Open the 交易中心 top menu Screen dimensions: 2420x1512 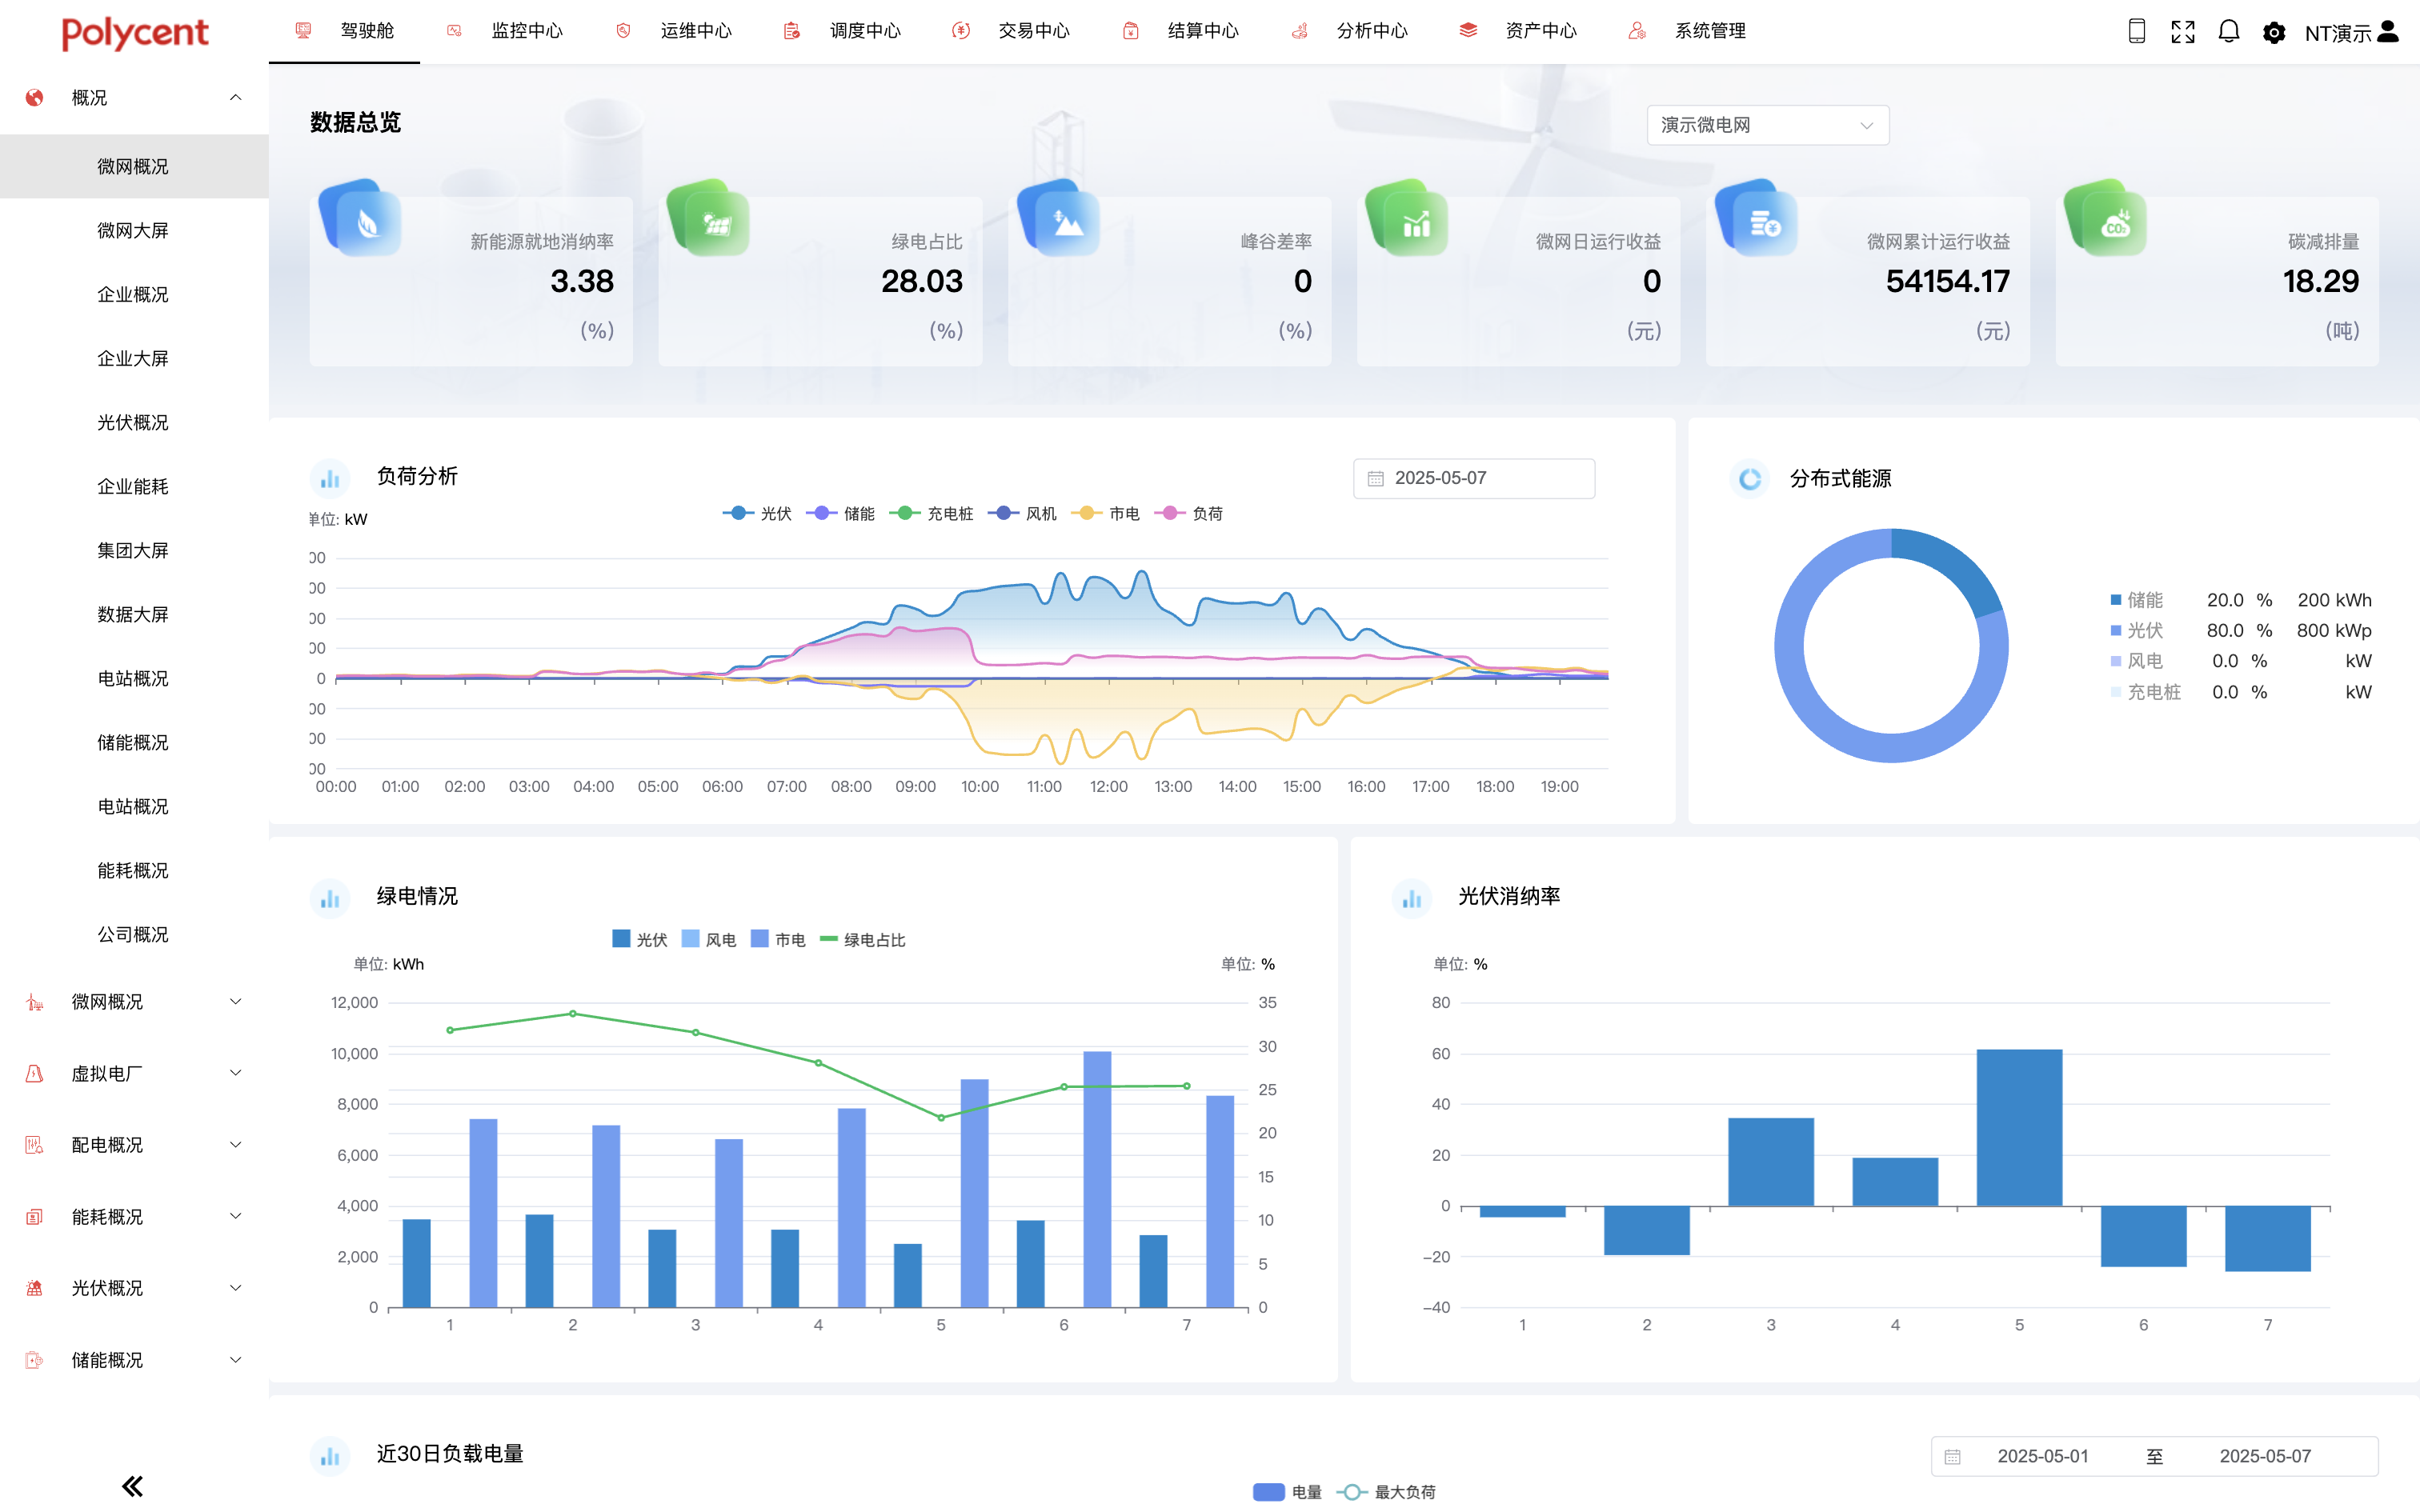click(1033, 31)
